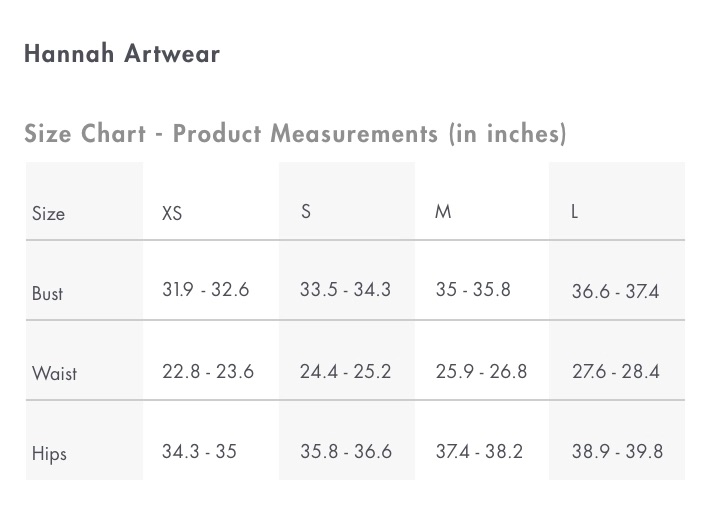Click S waist value 24.4 - 25.2
712x510 pixels.
click(x=345, y=371)
